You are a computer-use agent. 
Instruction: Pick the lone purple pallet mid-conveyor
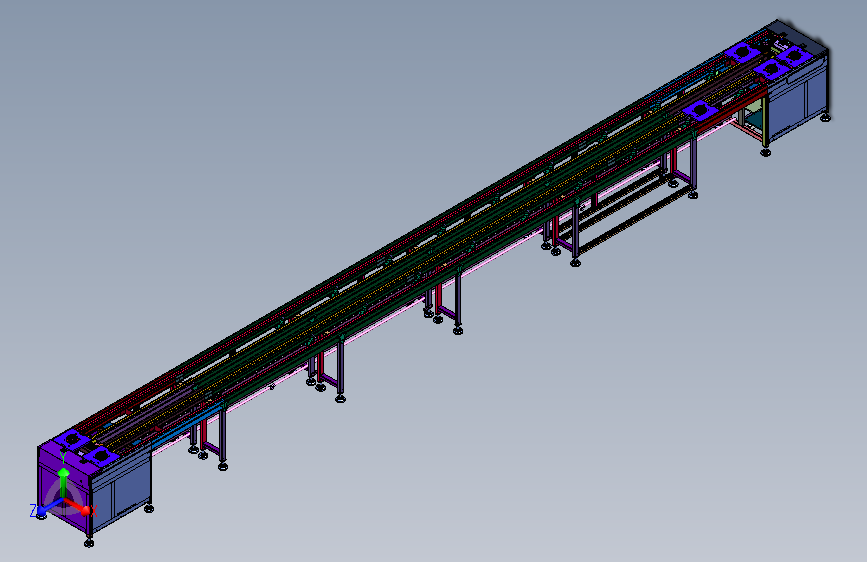pyautogui.click(x=701, y=110)
